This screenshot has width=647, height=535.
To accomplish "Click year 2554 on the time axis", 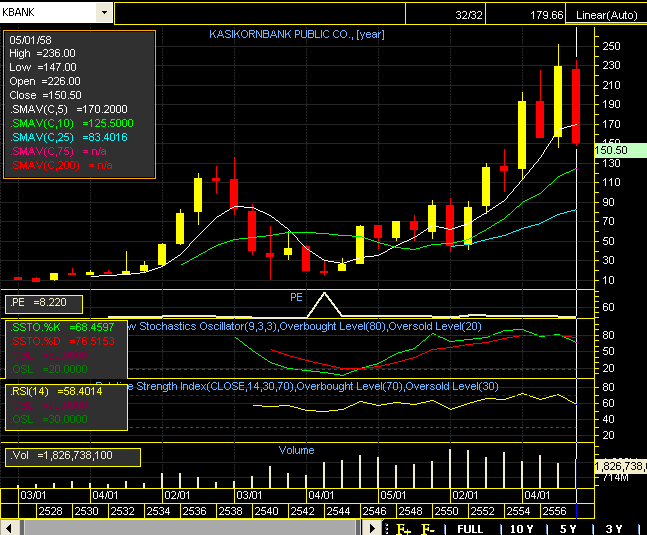I will point(518,511).
